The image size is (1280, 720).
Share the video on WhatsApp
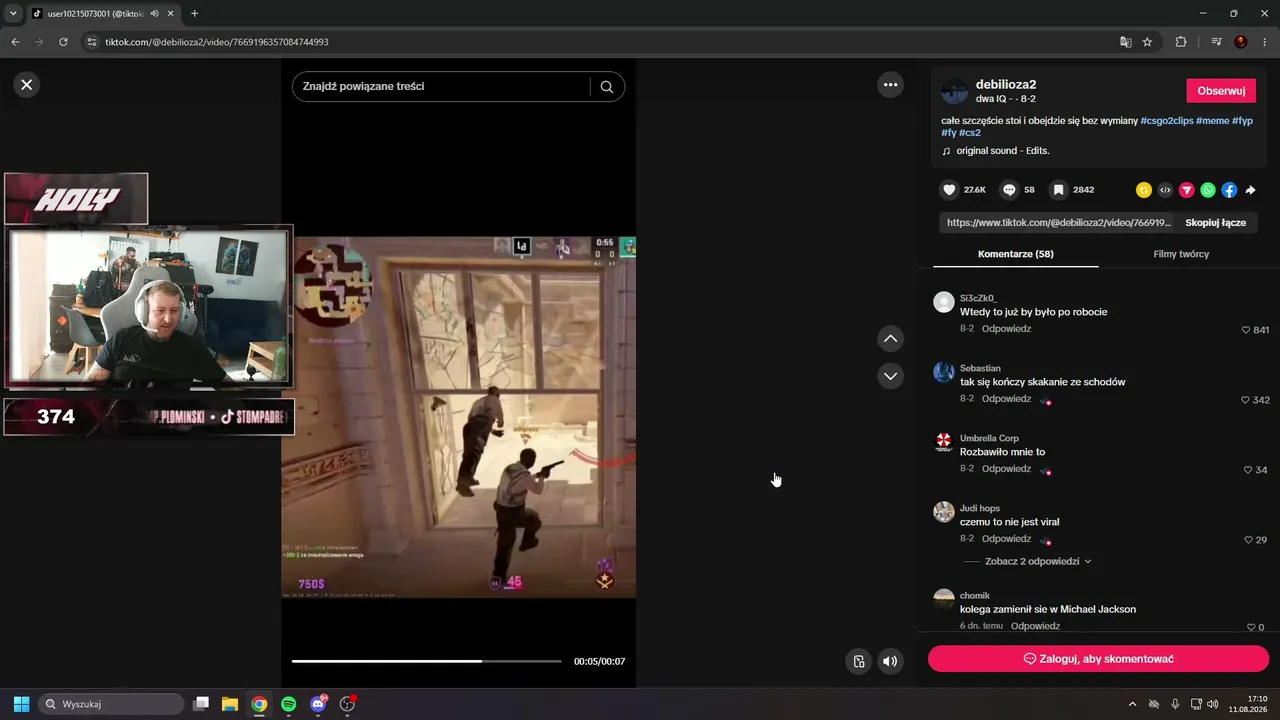coord(1208,190)
